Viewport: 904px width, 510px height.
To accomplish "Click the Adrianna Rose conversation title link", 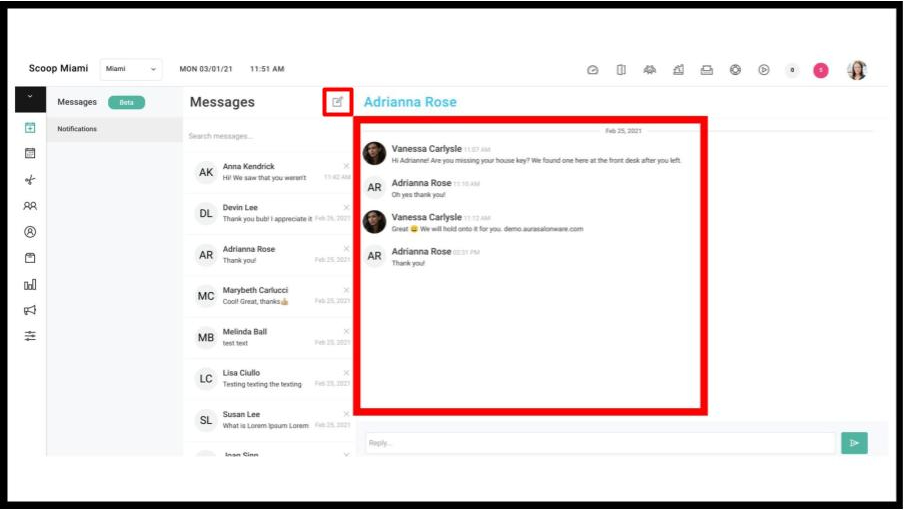I will pyautogui.click(x=410, y=102).
